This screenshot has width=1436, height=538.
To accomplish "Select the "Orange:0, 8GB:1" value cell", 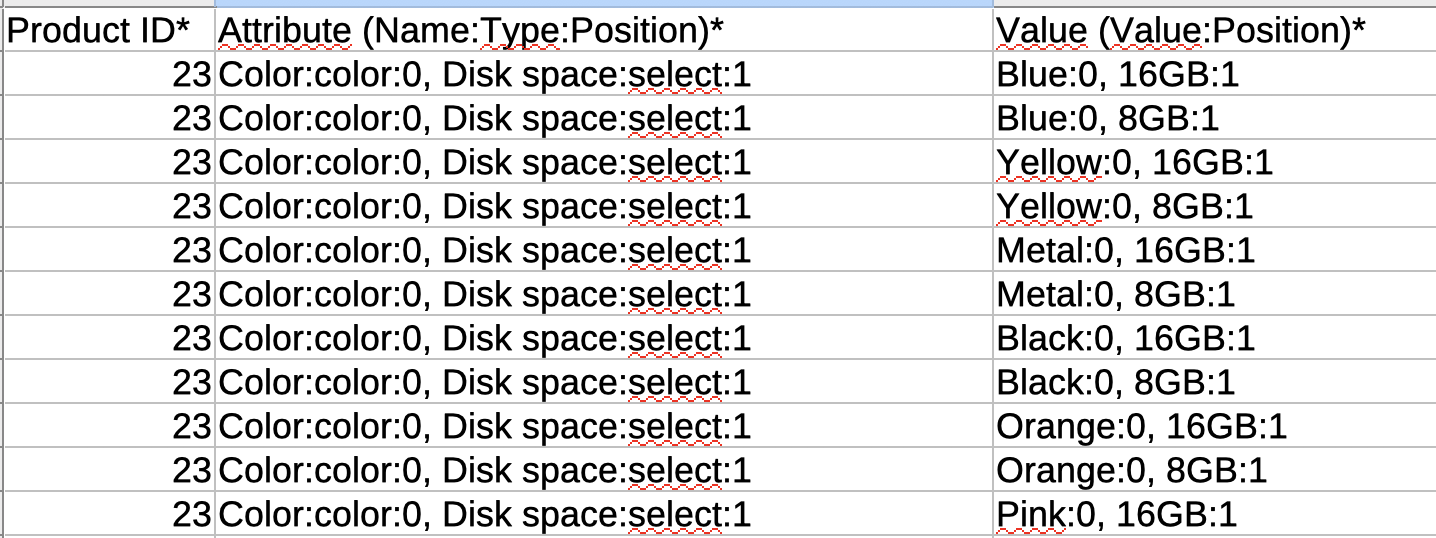I will [1131, 471].
